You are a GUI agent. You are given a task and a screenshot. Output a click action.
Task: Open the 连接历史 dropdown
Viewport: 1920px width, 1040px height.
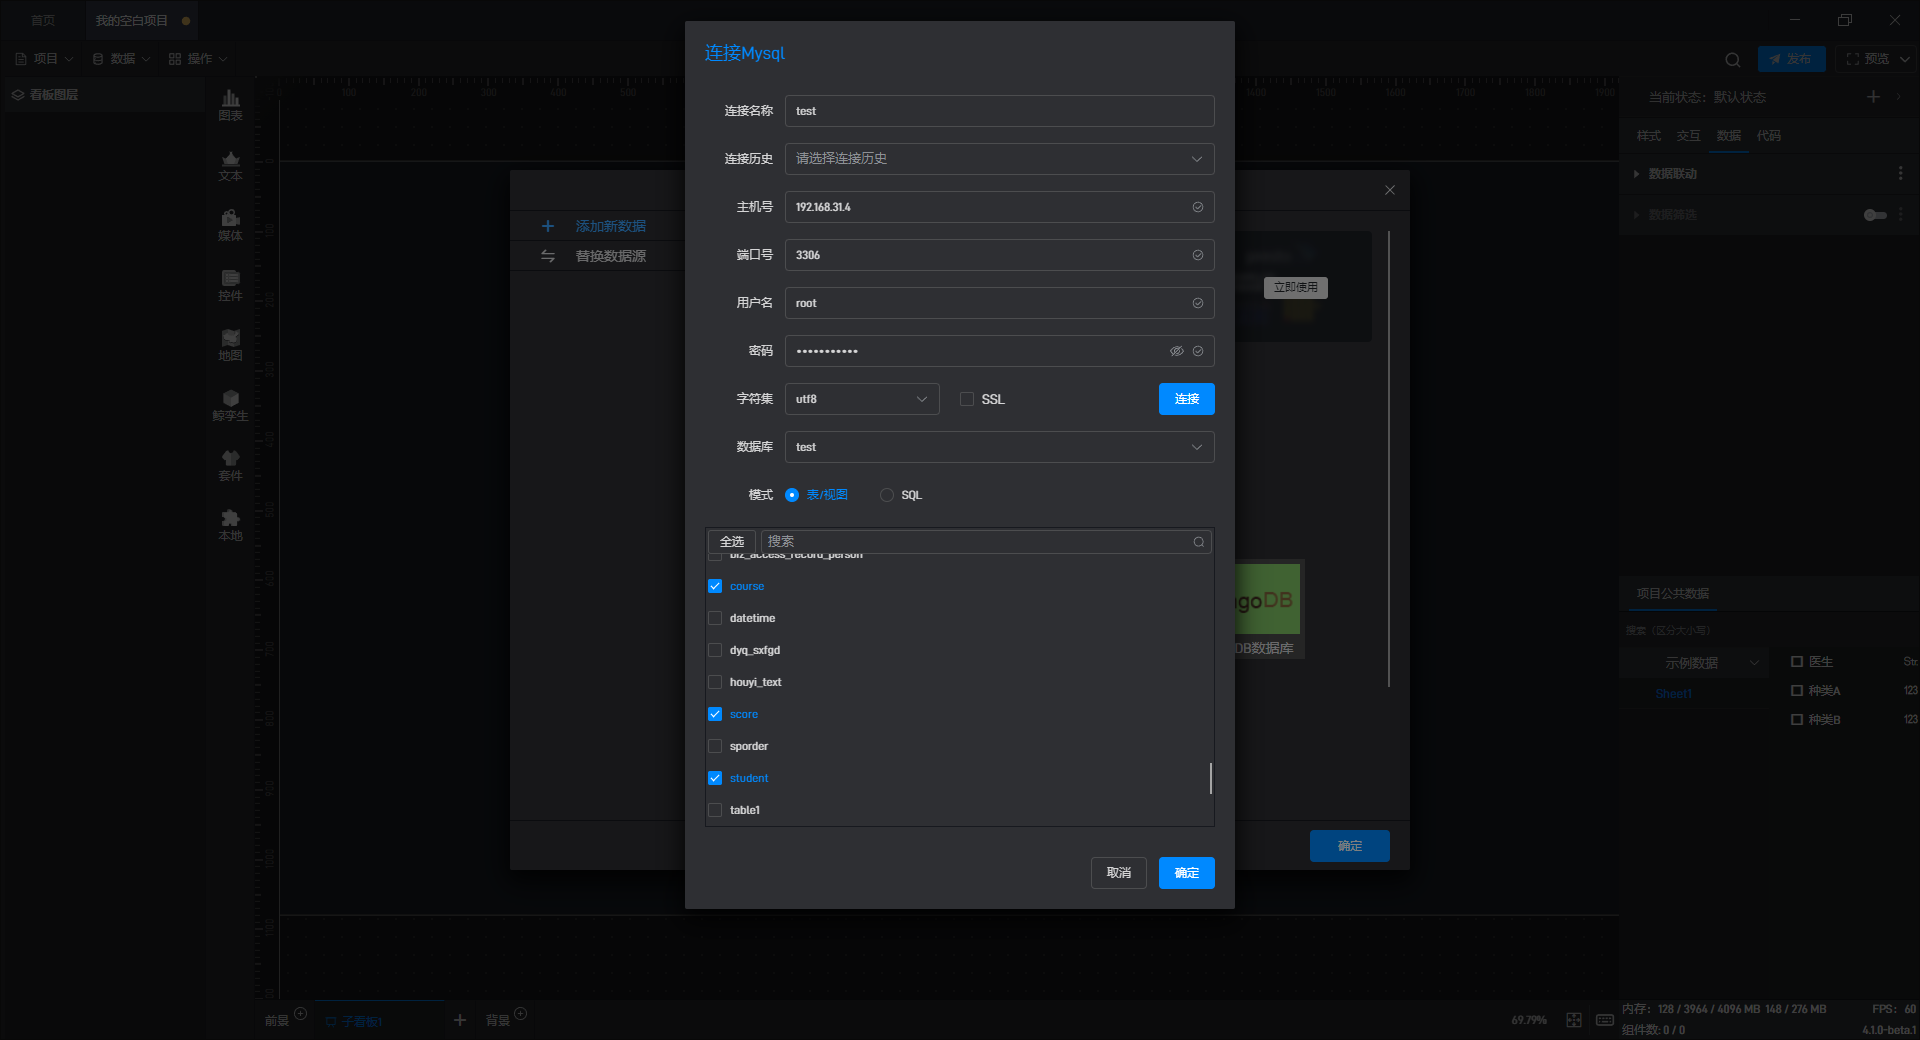(1000, 159)
